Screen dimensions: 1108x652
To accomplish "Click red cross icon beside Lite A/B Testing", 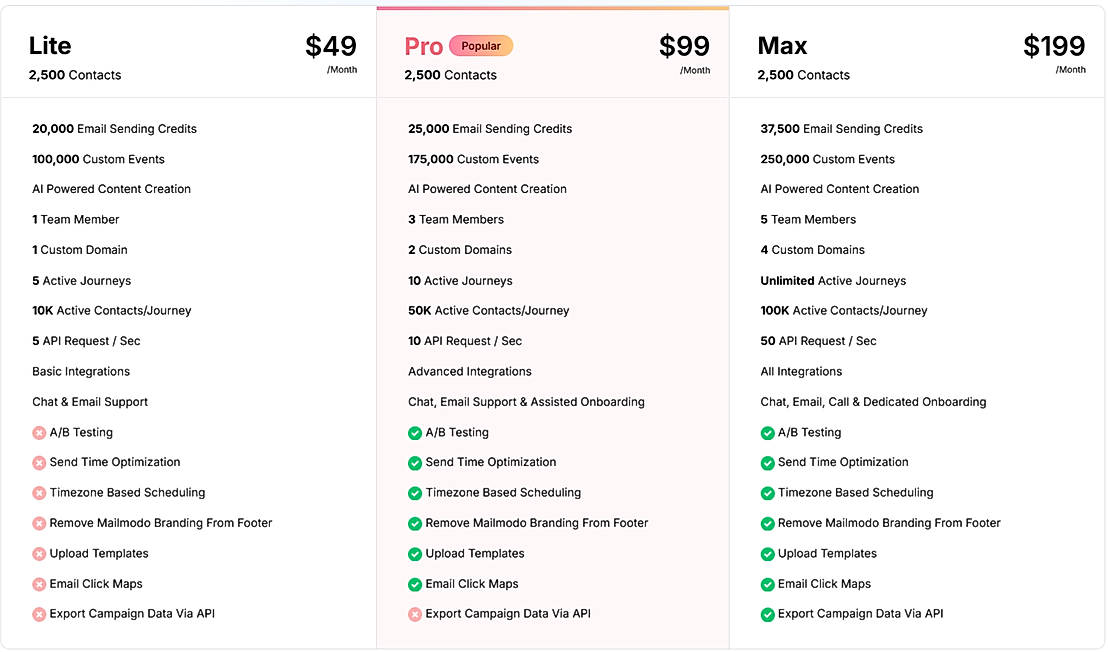I will [39, 433].
